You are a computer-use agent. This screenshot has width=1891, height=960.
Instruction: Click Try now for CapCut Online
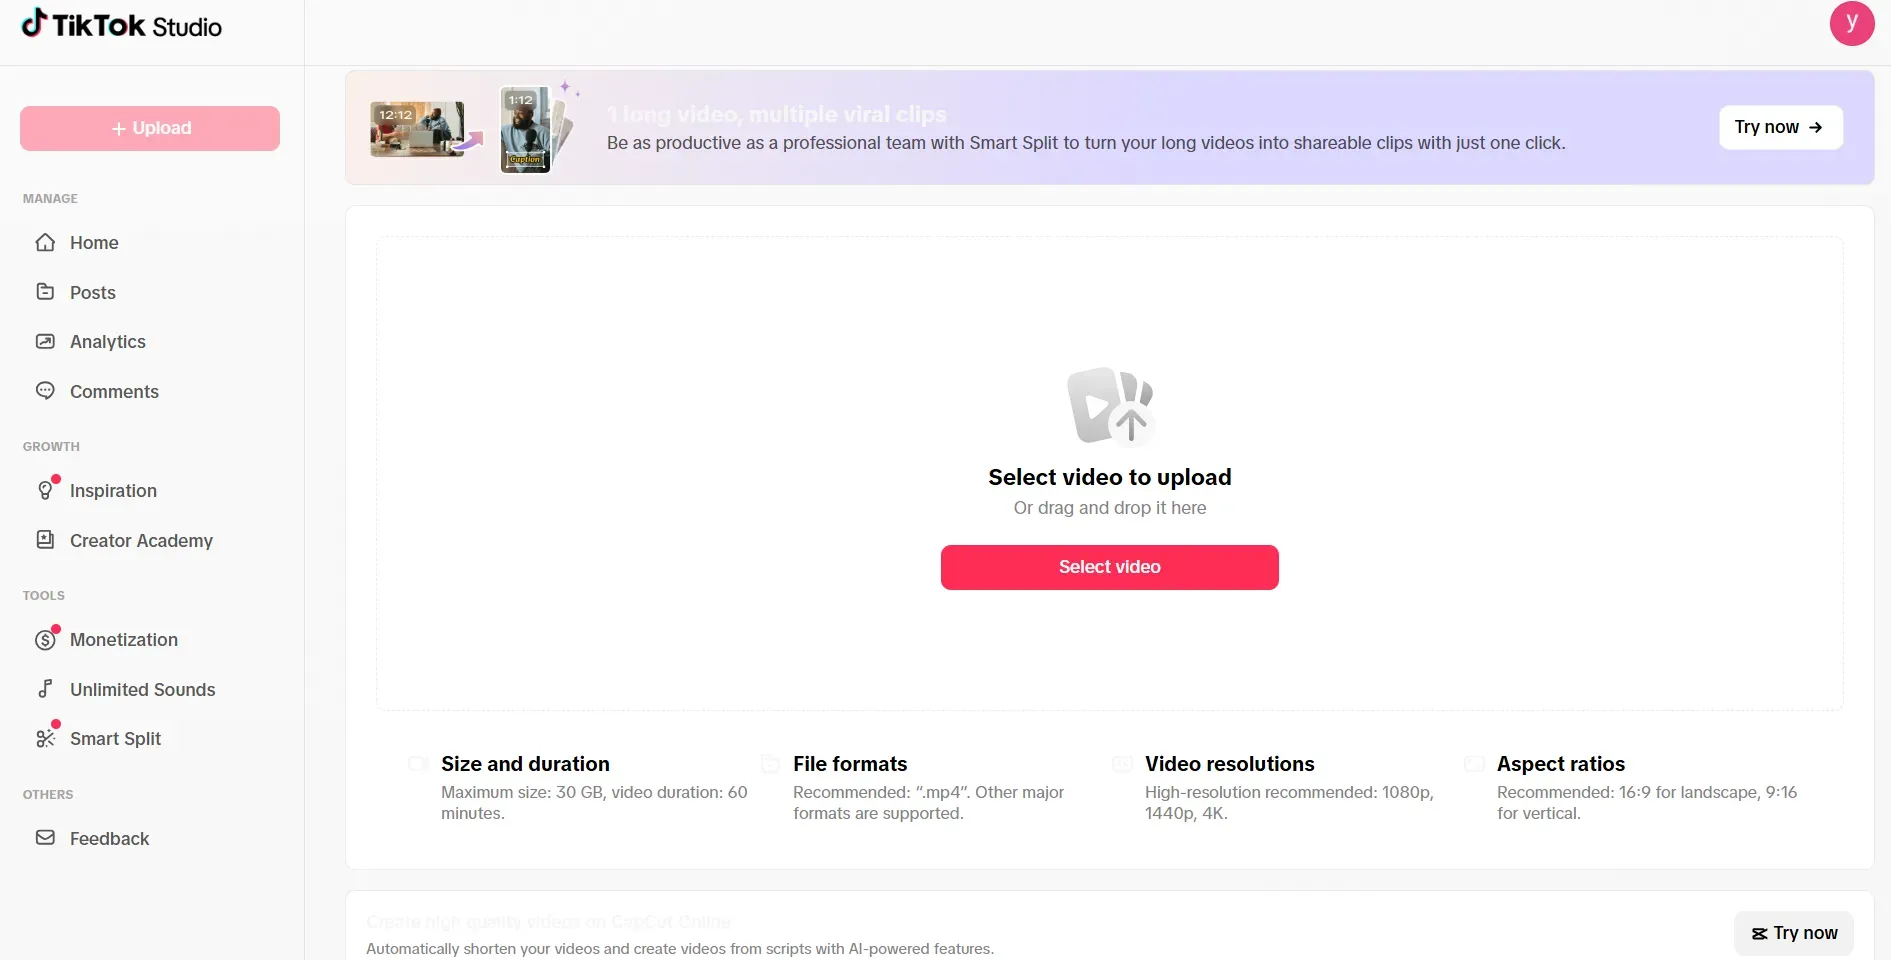(x=1794, y=933)
